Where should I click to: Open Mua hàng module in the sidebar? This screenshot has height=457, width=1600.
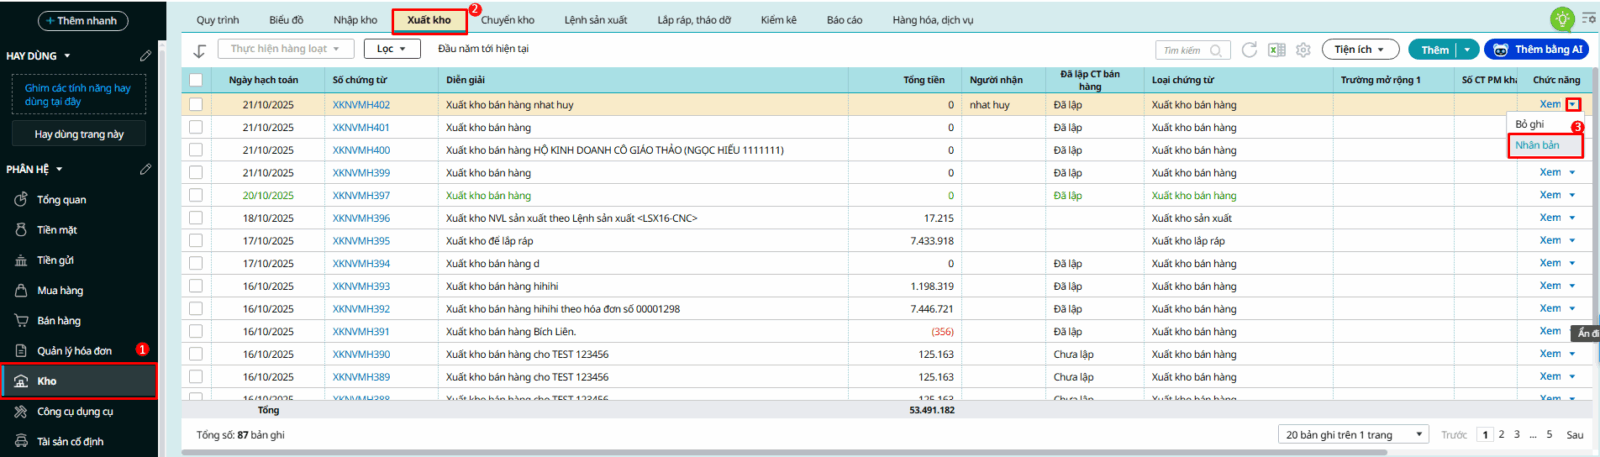tap(60, 291)
